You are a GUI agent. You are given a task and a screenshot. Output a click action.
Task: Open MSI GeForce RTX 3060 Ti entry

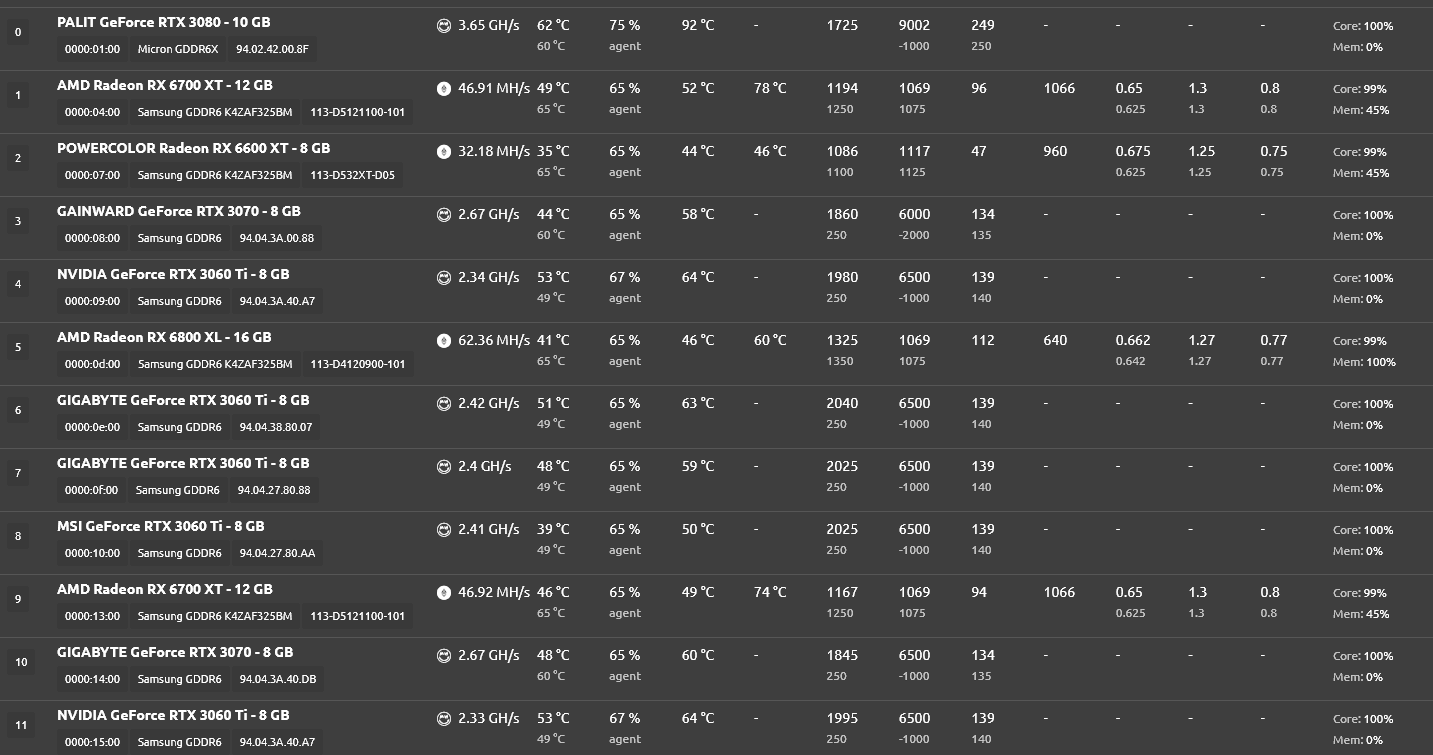point(161,526)
